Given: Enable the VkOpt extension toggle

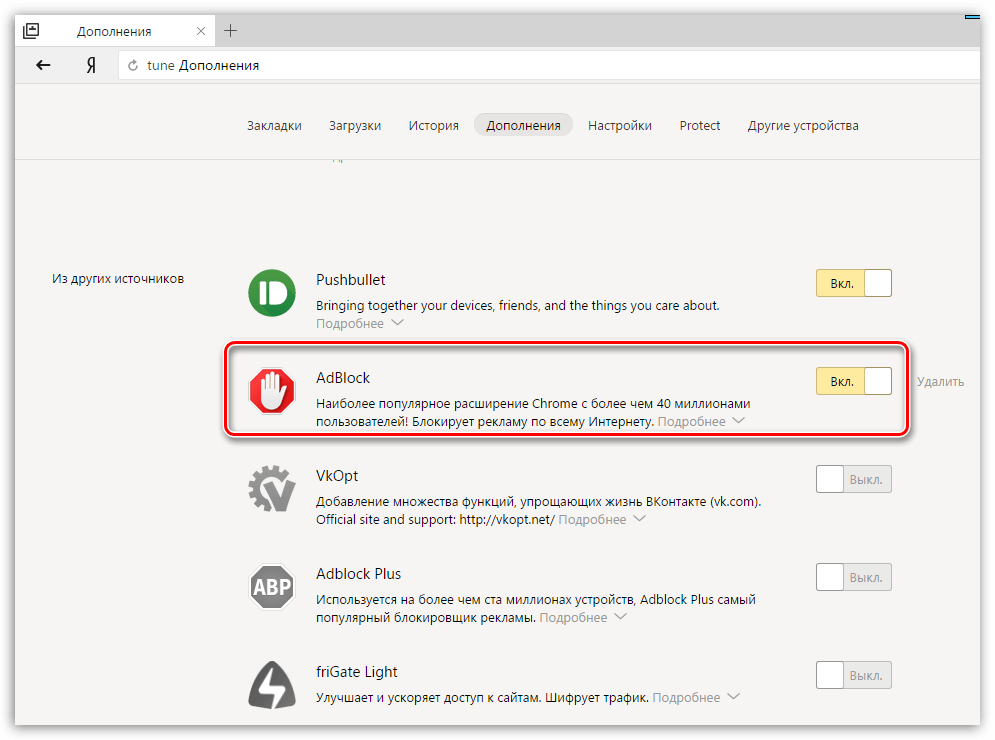Looking at the screenshot, I should [x=853, y=479].
